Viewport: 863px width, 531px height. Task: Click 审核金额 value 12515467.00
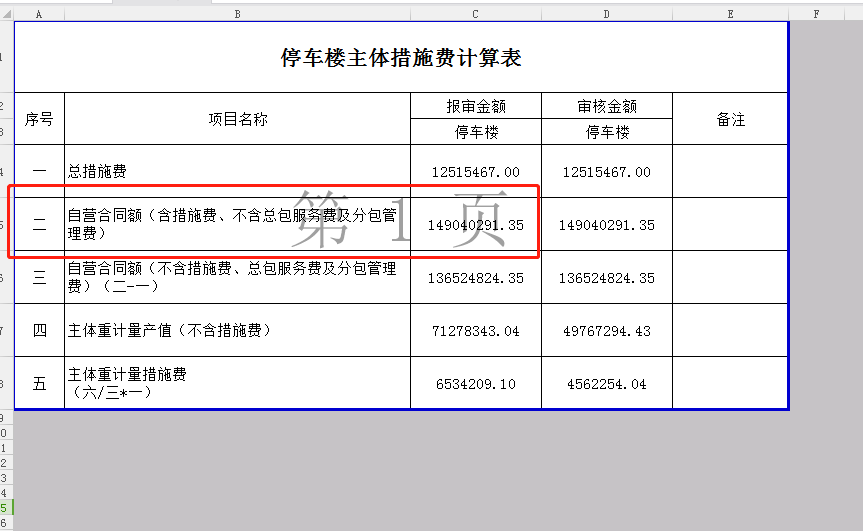(x=607, y=171)
